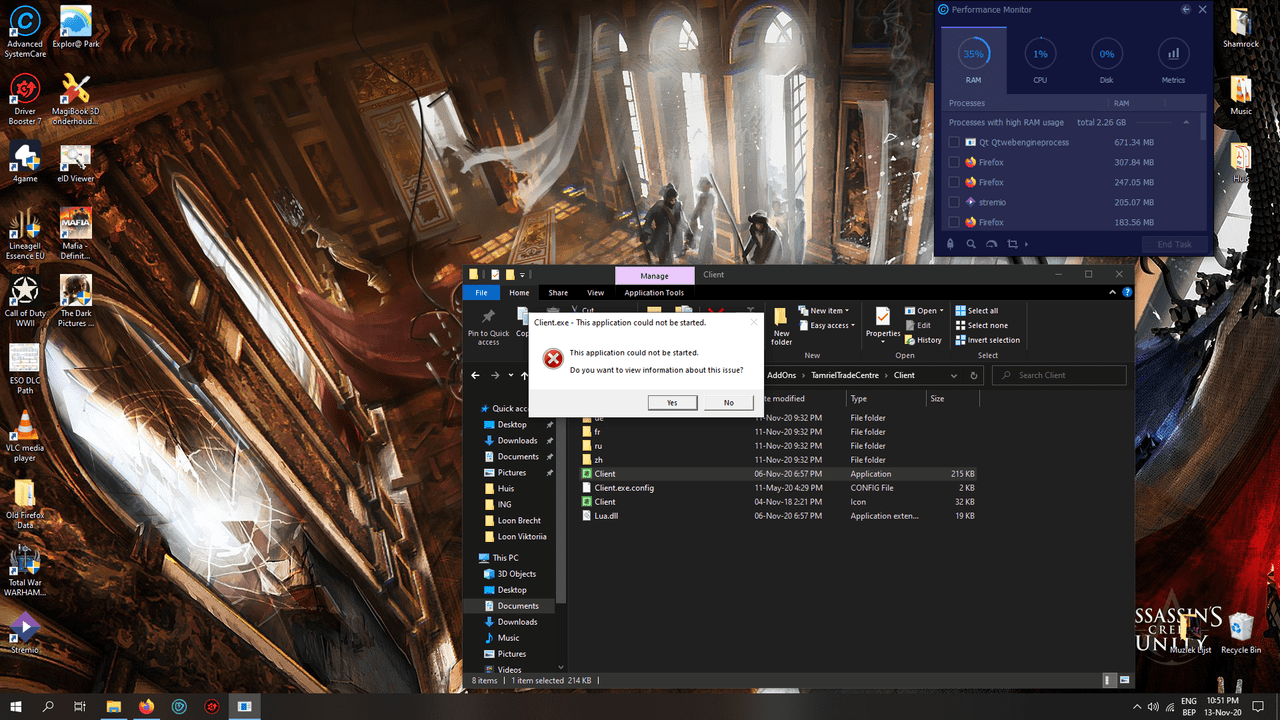Screen dimensions: 1280x720
Task: Select the Stremio desktop shortcut
Action: 24,633
